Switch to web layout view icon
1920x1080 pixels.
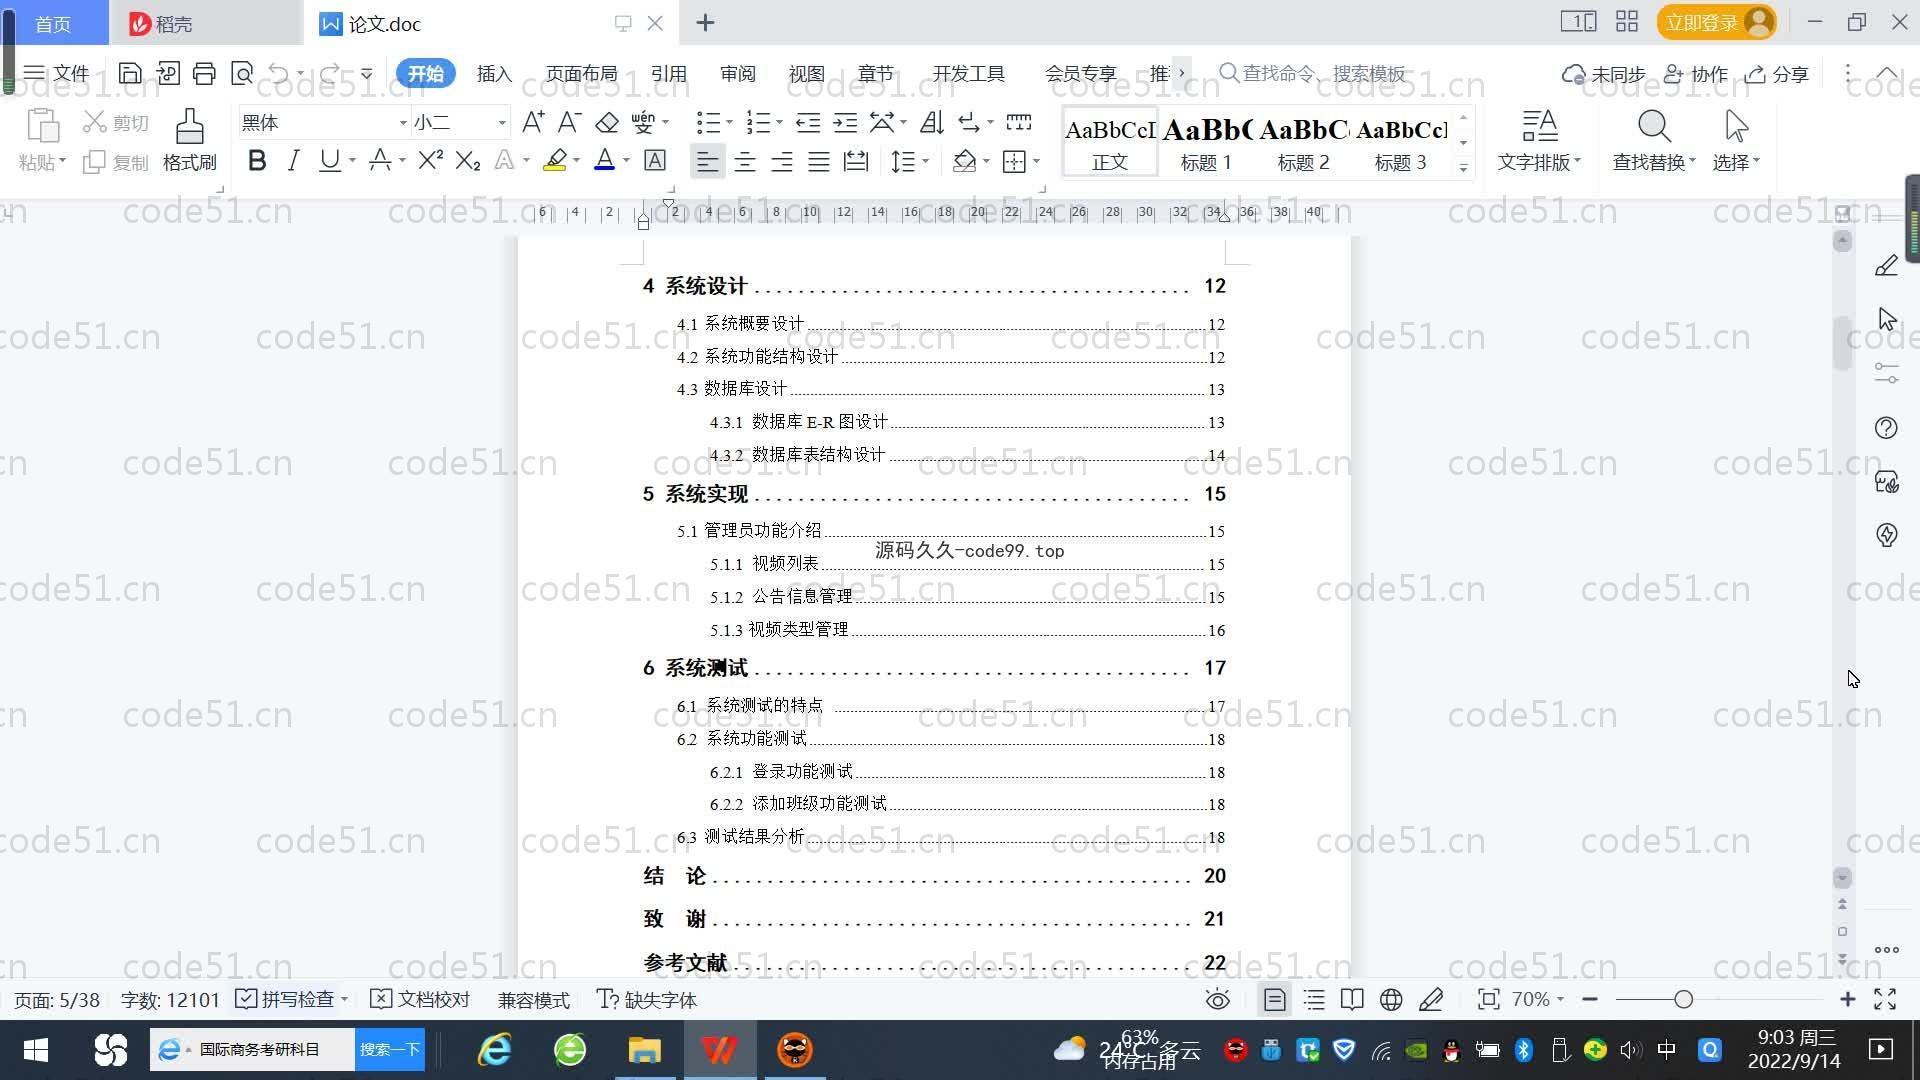click(x=1391, y=999)
